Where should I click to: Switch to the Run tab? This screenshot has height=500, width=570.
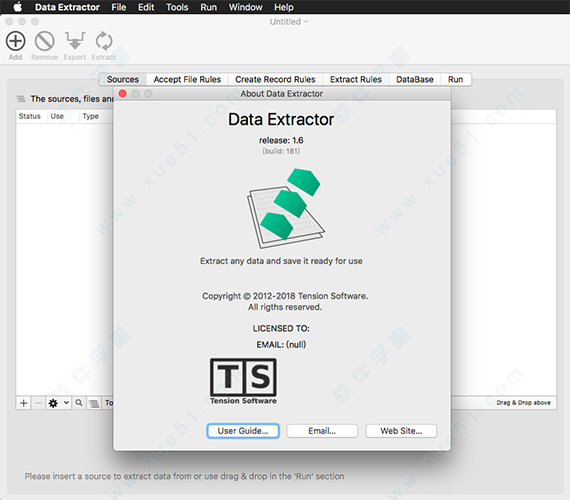point(455,79)
